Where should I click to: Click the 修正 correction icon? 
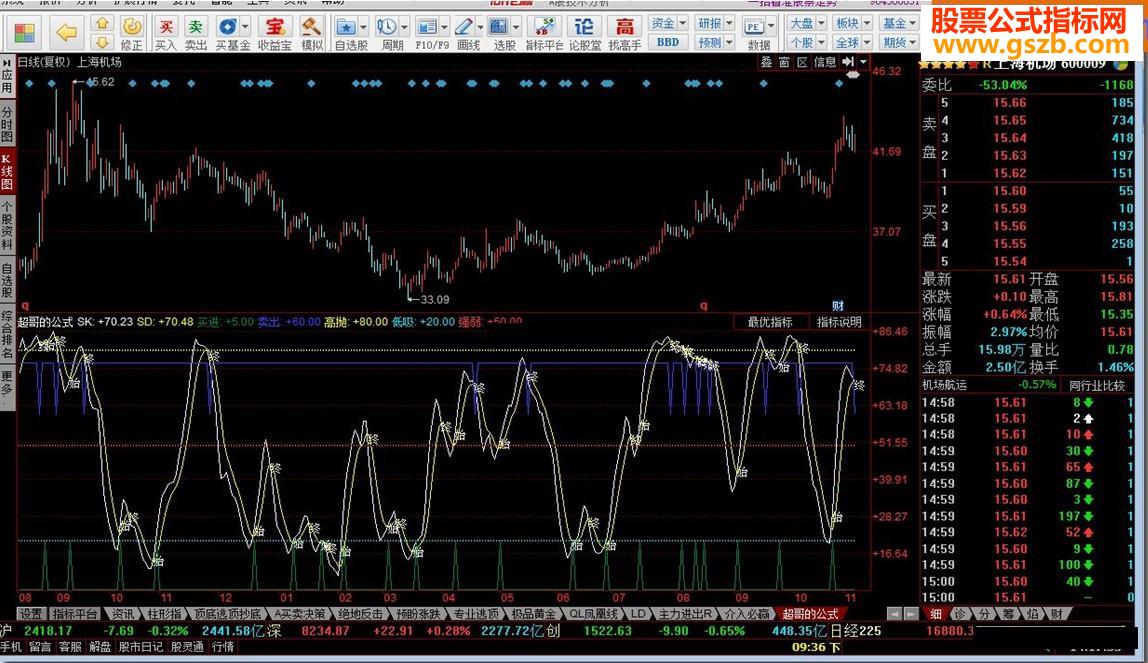coord(132,33)
